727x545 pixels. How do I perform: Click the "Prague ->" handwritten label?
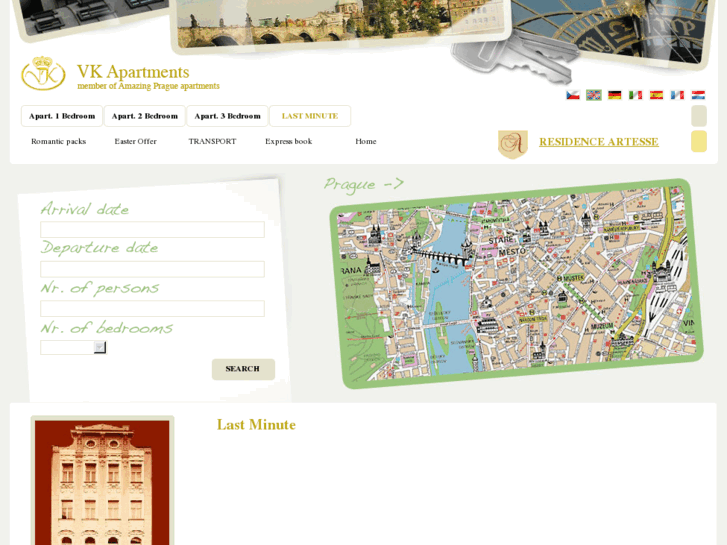pyautogui.click(x=364, y=185)
